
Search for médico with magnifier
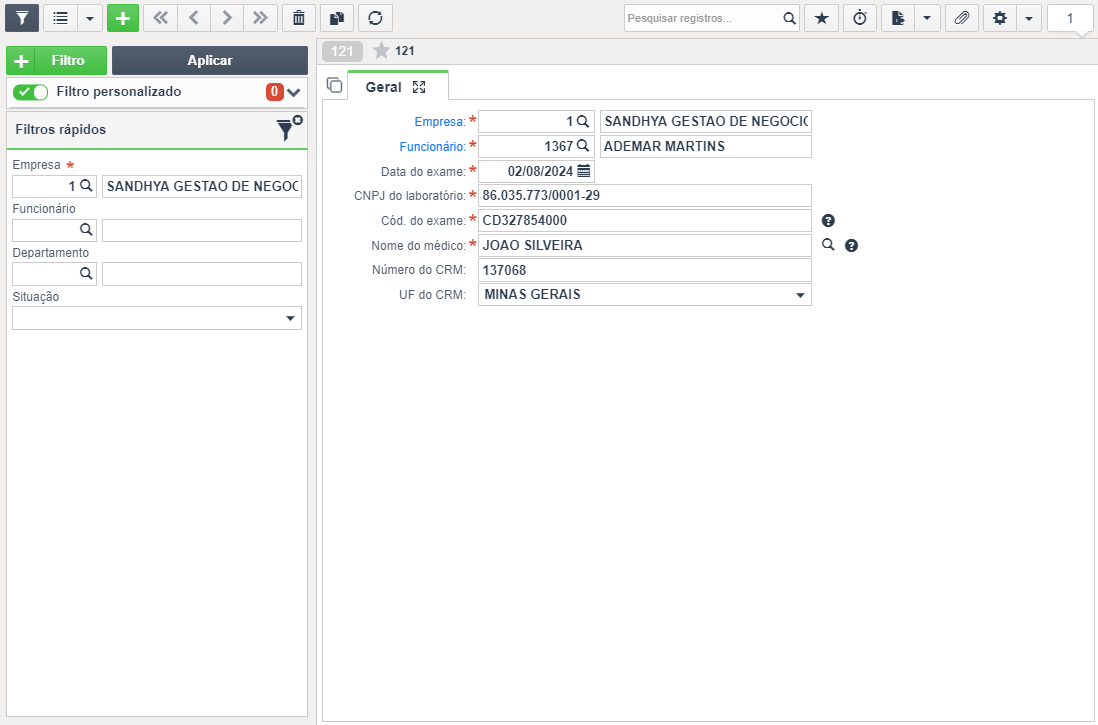[x=828, y=244]
